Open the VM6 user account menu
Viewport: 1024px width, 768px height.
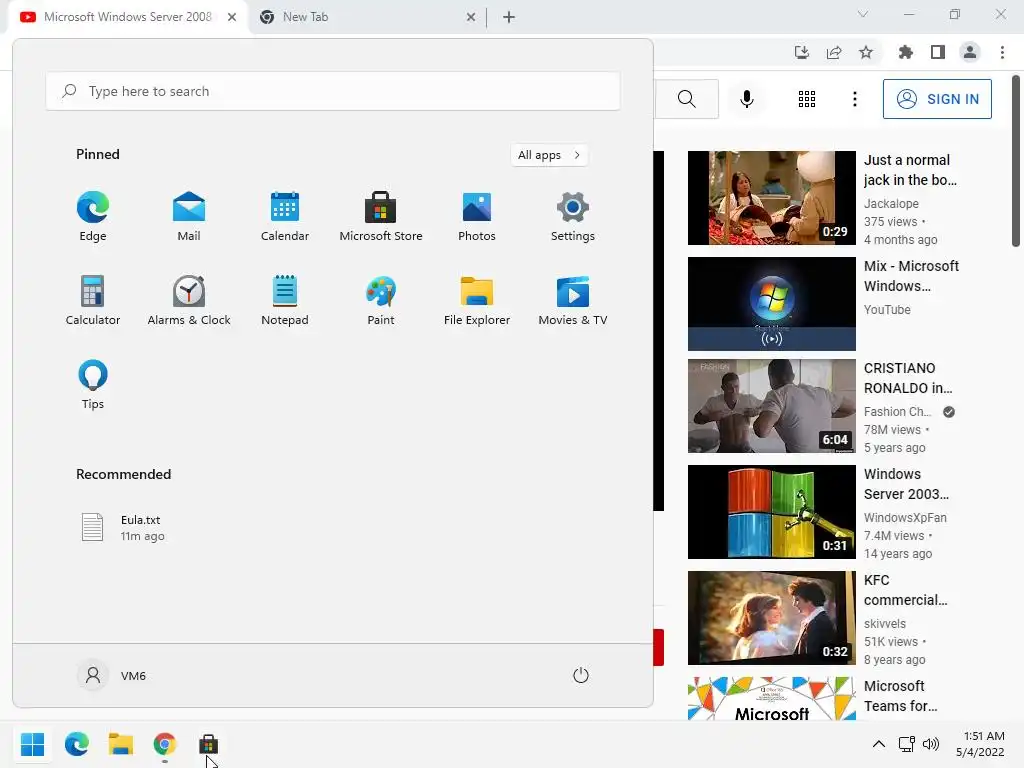pyautogui.click(x=112, y=675)
